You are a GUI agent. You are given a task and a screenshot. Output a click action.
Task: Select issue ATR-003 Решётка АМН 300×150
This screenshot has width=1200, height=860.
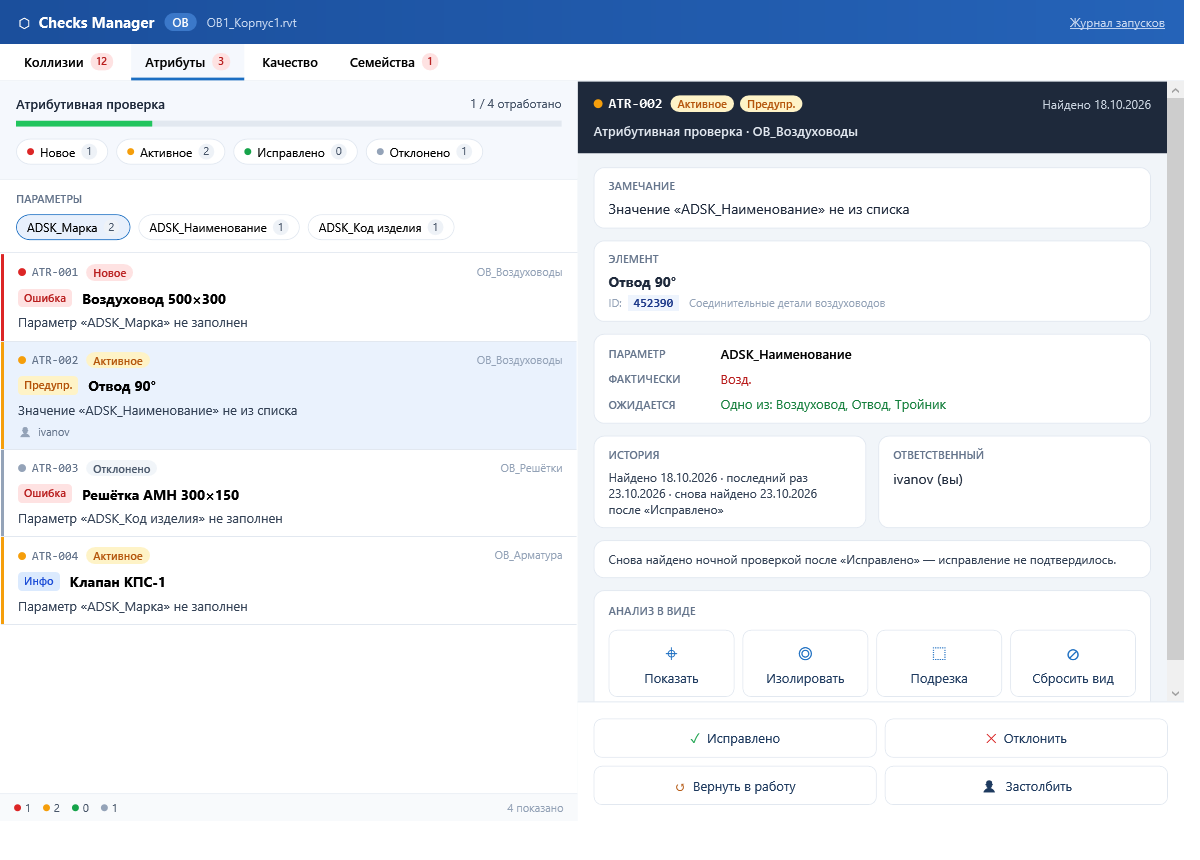[x=289, y=494]
